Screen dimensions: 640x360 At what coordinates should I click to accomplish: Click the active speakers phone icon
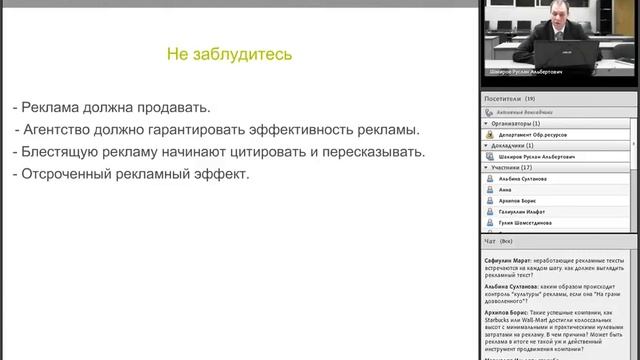click(x=489, y=112)
